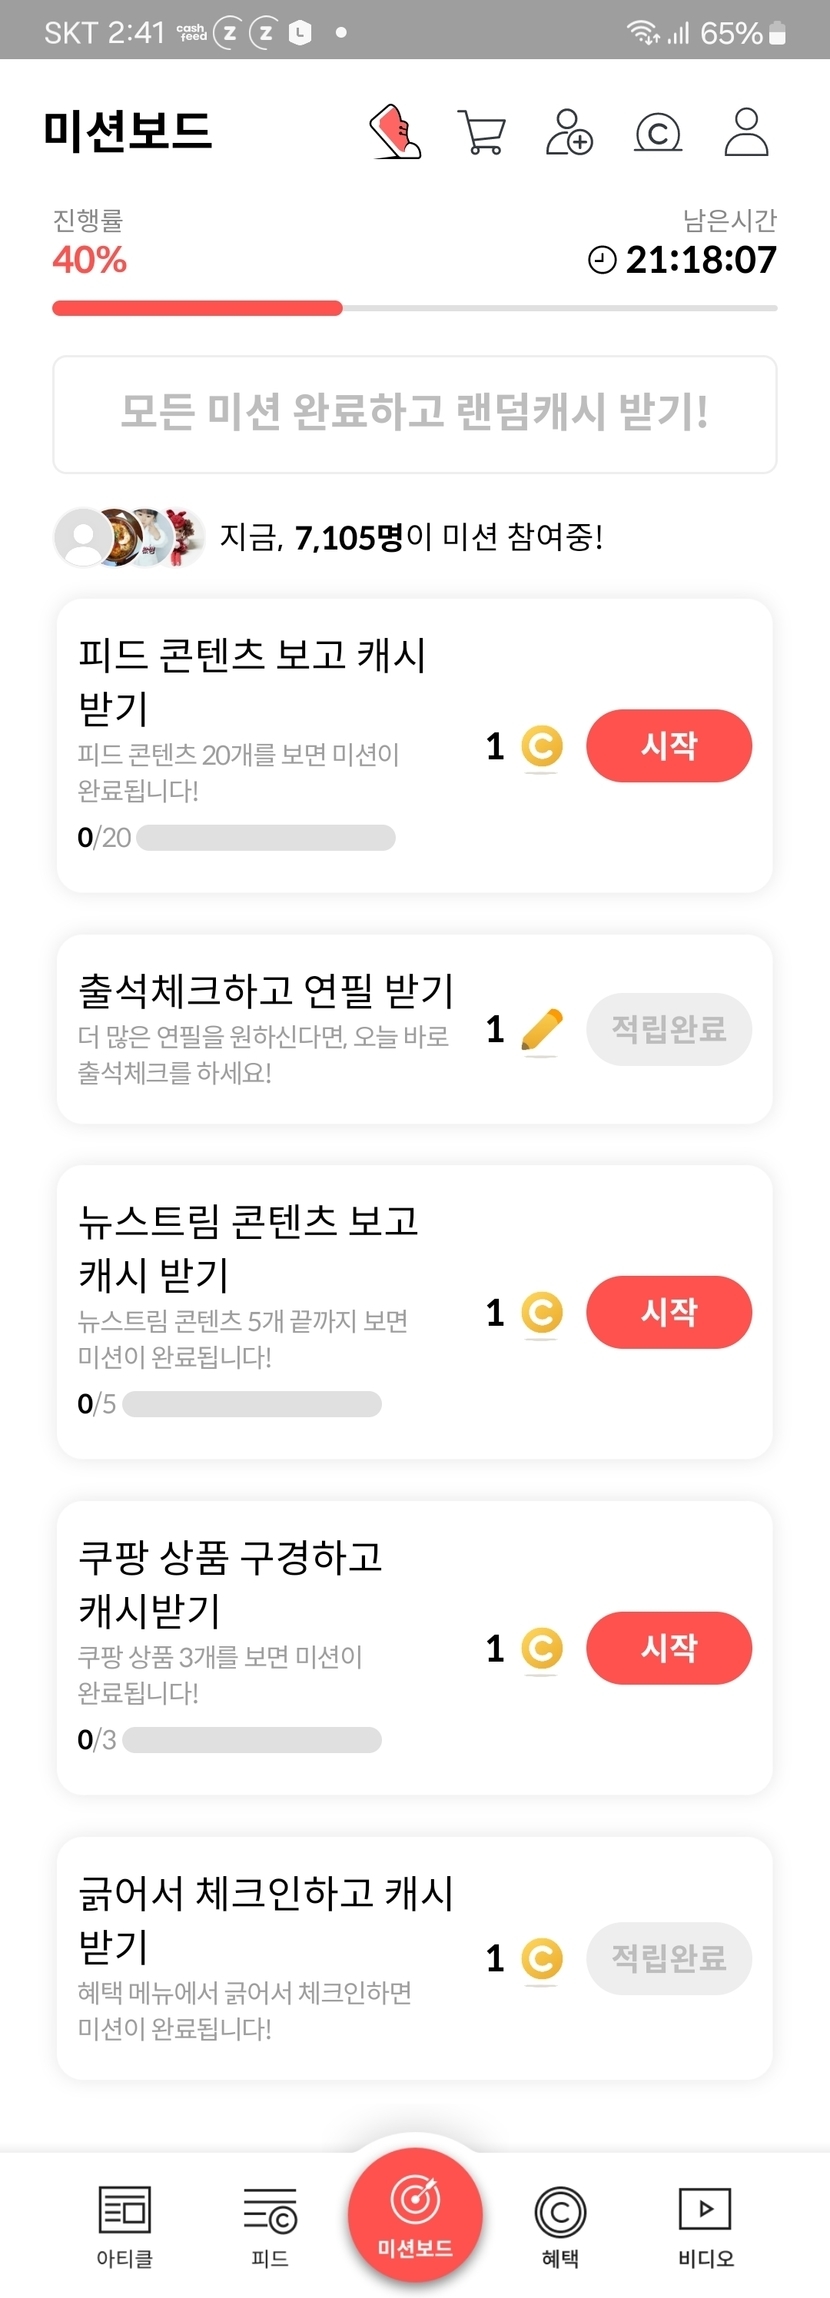Tap the pencil reward icon
The image size is (830, 2298).
pos(542,1029)
